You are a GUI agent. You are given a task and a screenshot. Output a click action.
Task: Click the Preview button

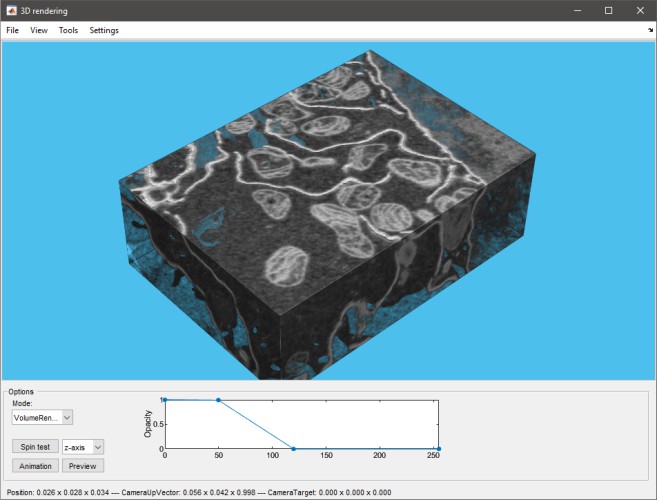(x=82, y=466)
